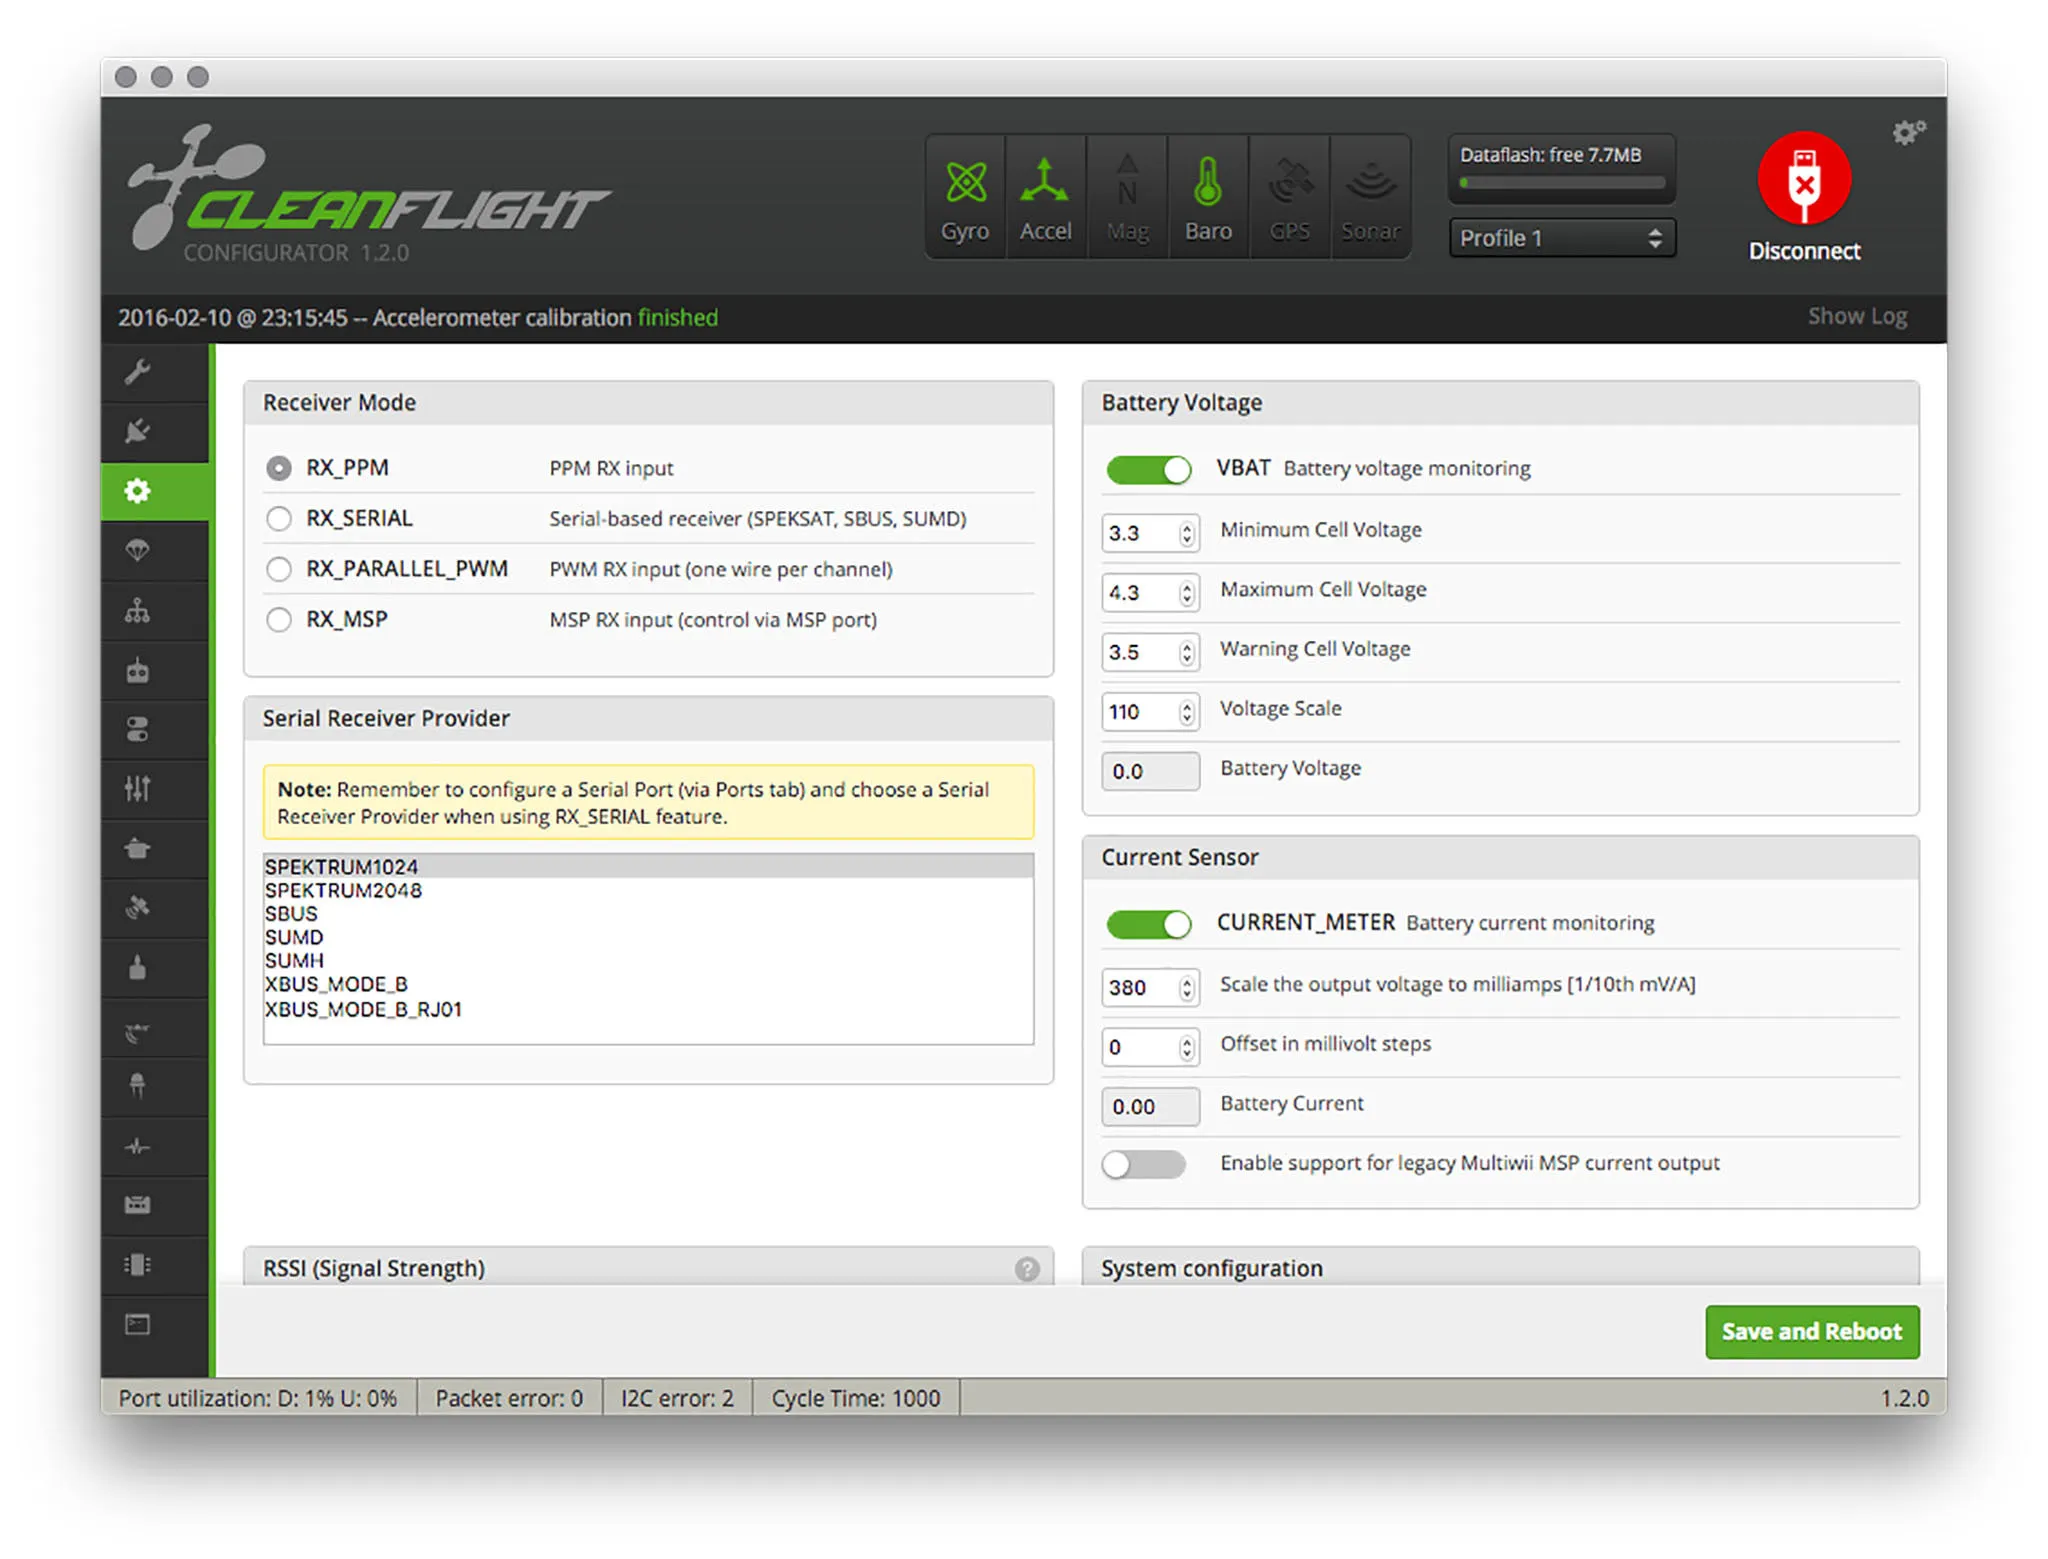Open the Ports plug icon tab
Image resolution: width=2048 pixels, height=1559 pixels.
(138, 431)
